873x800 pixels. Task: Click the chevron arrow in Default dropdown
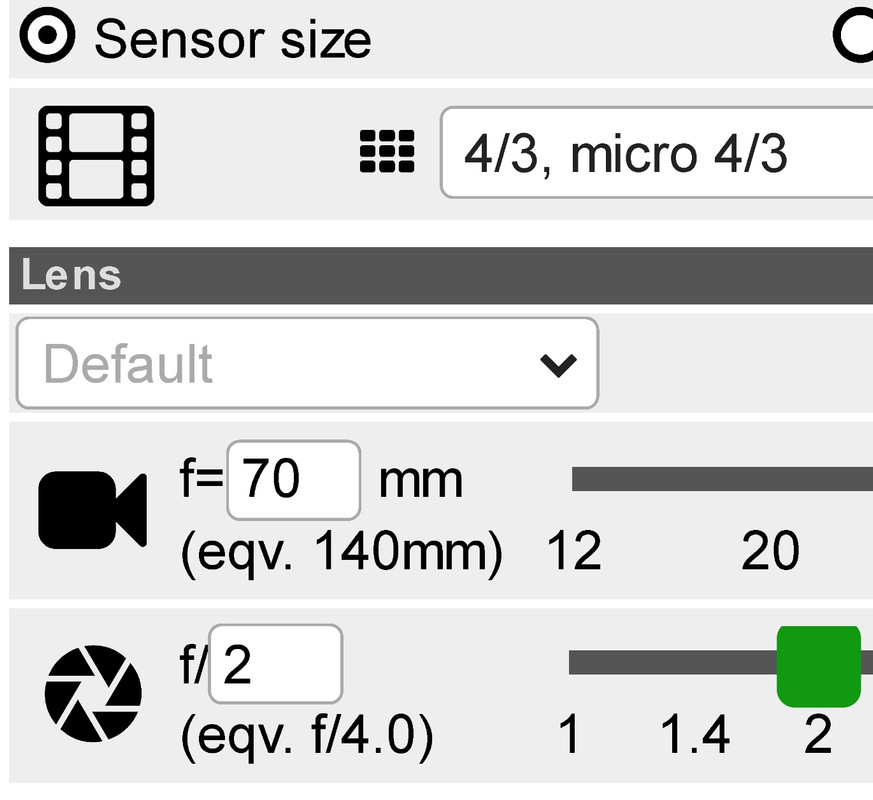(x=558, y=365)
